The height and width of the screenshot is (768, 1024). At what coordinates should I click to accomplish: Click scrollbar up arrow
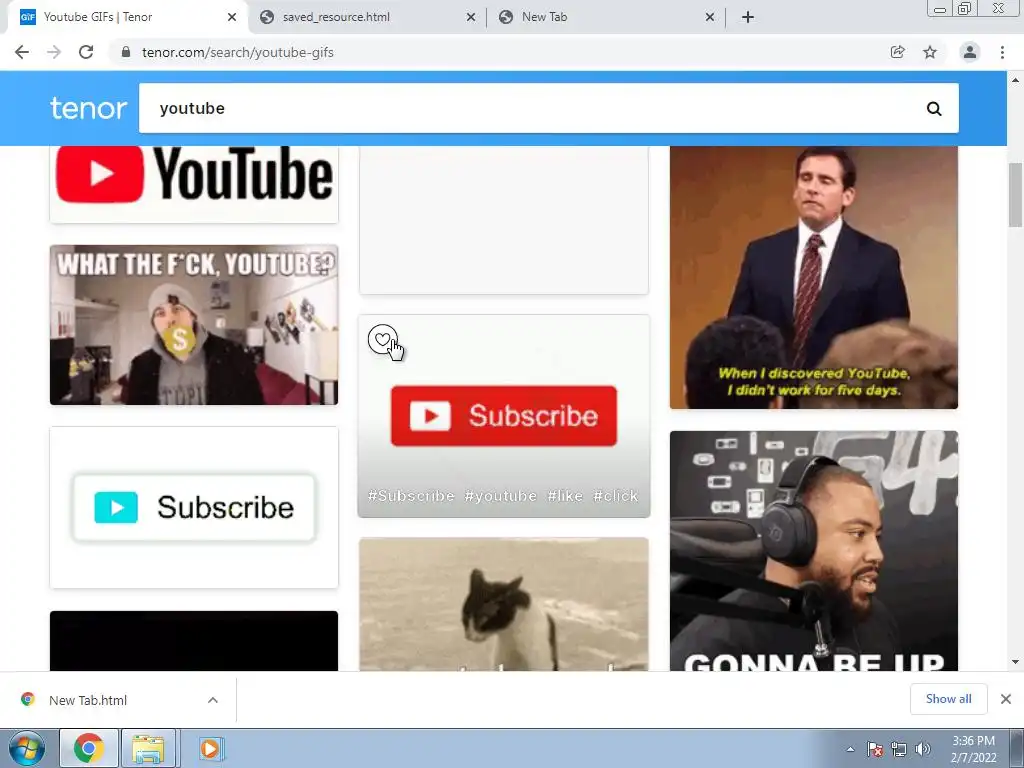click(1016, 80)
